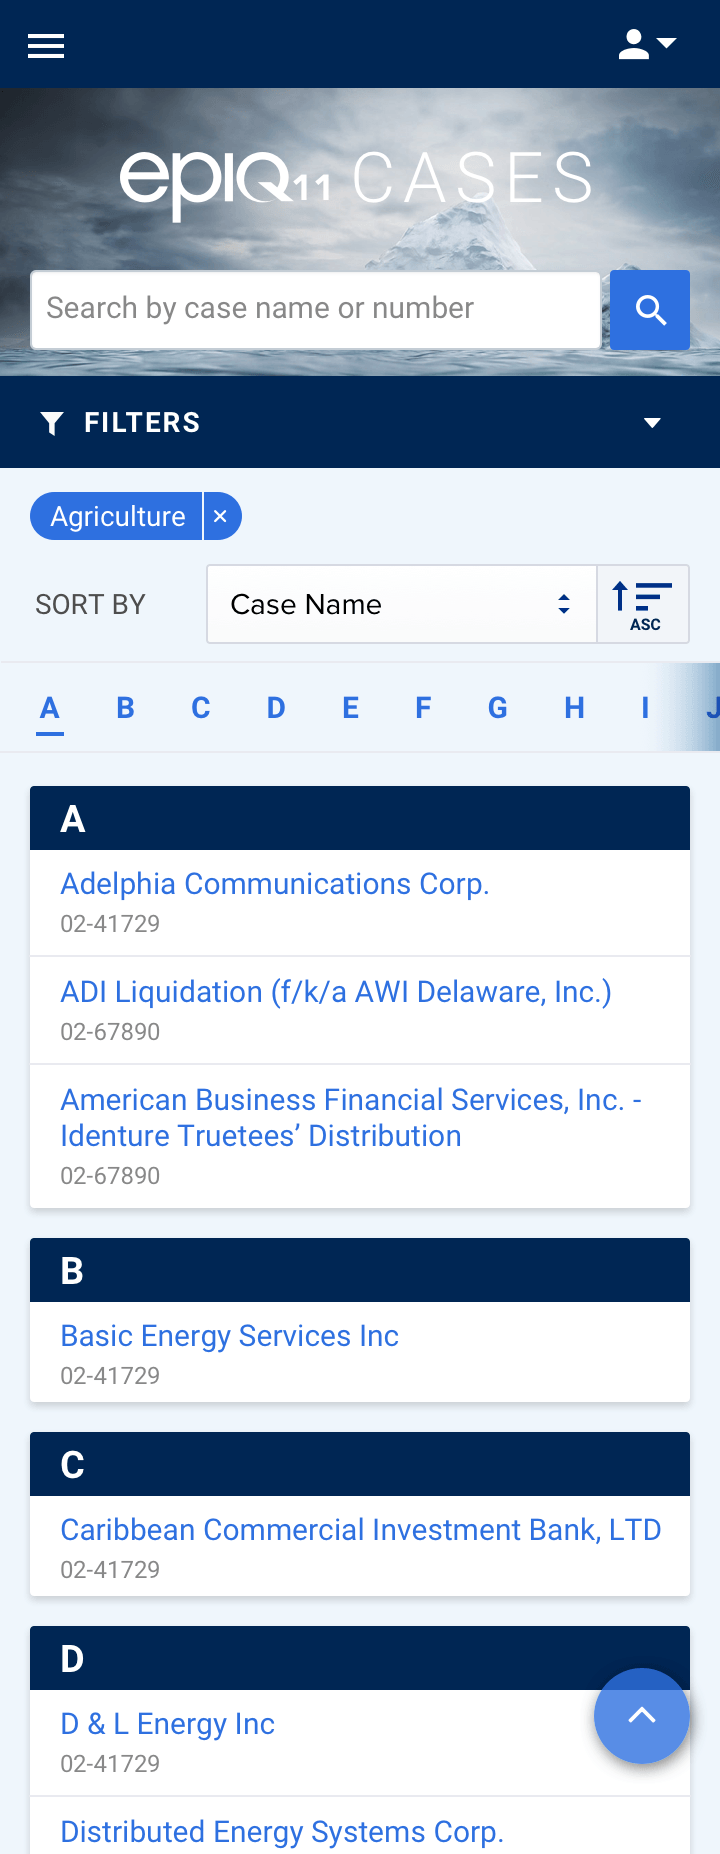Jump to letter F in alphabet tabs

(423, 708)
